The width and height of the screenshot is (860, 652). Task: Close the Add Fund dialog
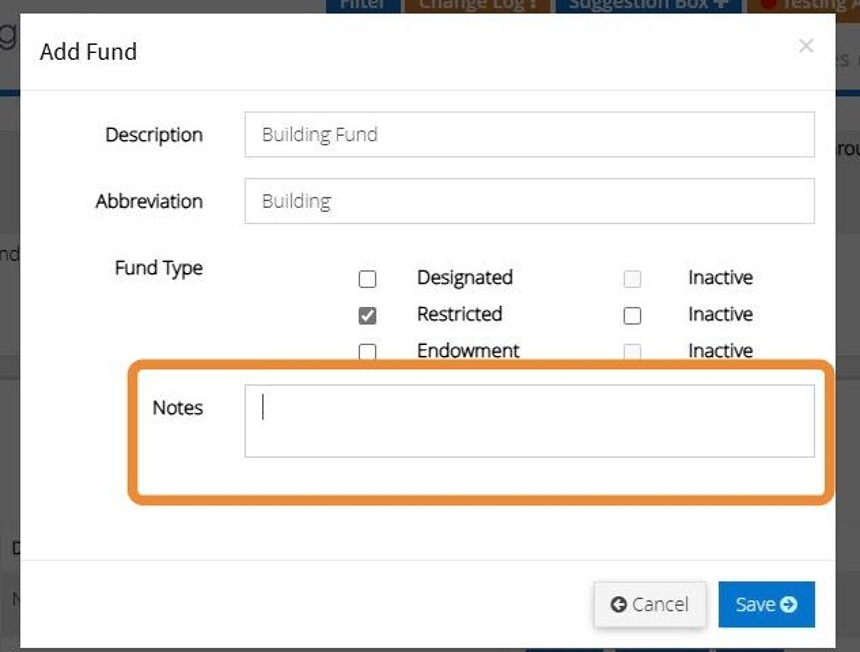coord(806,46)
